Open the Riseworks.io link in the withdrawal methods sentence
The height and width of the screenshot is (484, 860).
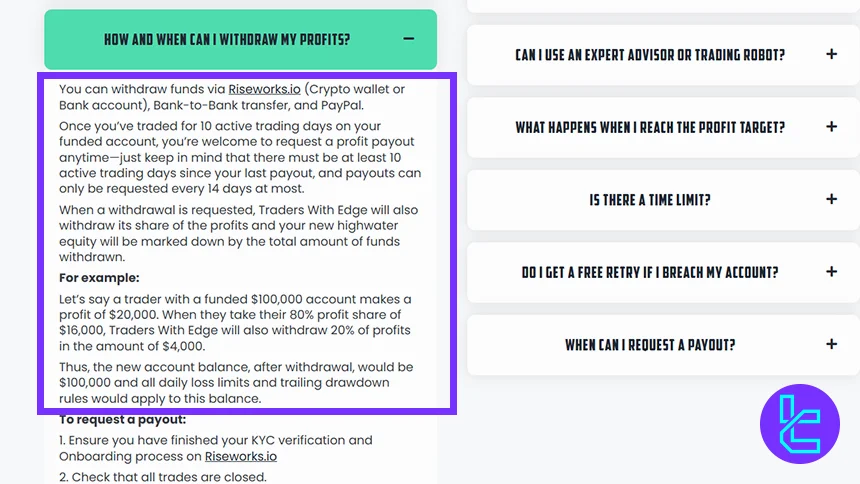[x=265, y=88]
